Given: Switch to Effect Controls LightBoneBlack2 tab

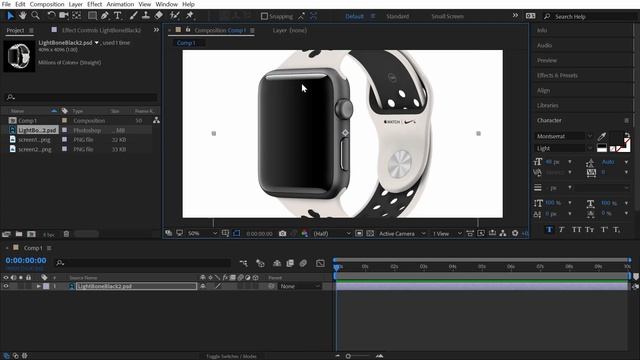Looking at the screenshot, I should pyautogui.click(x=101, y=30).
